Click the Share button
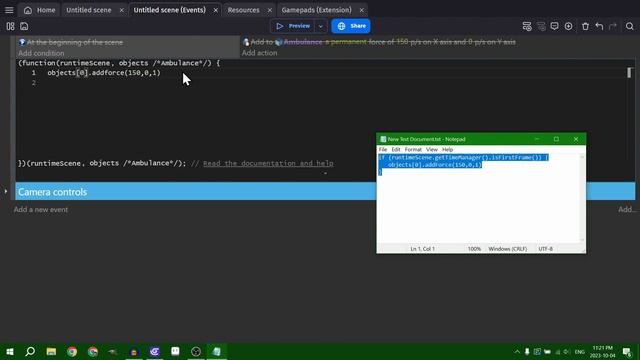This screenshot has height=360, width=640. pos(351,26)
